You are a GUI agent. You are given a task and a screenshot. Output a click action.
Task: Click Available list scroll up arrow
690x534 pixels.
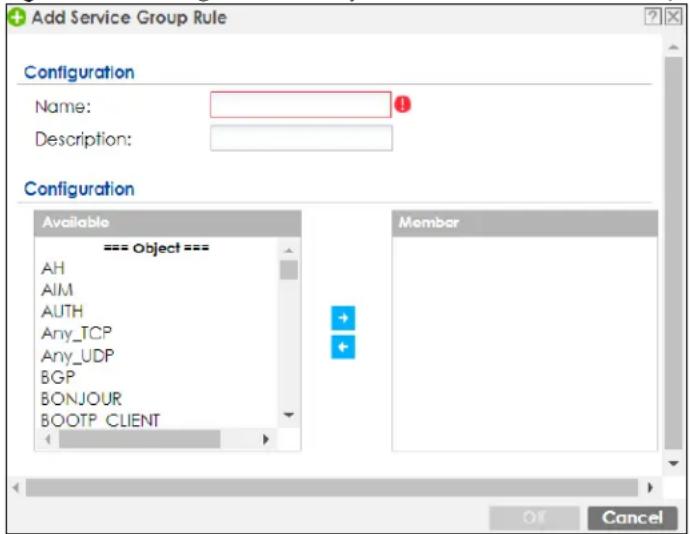tap(289, 250)
